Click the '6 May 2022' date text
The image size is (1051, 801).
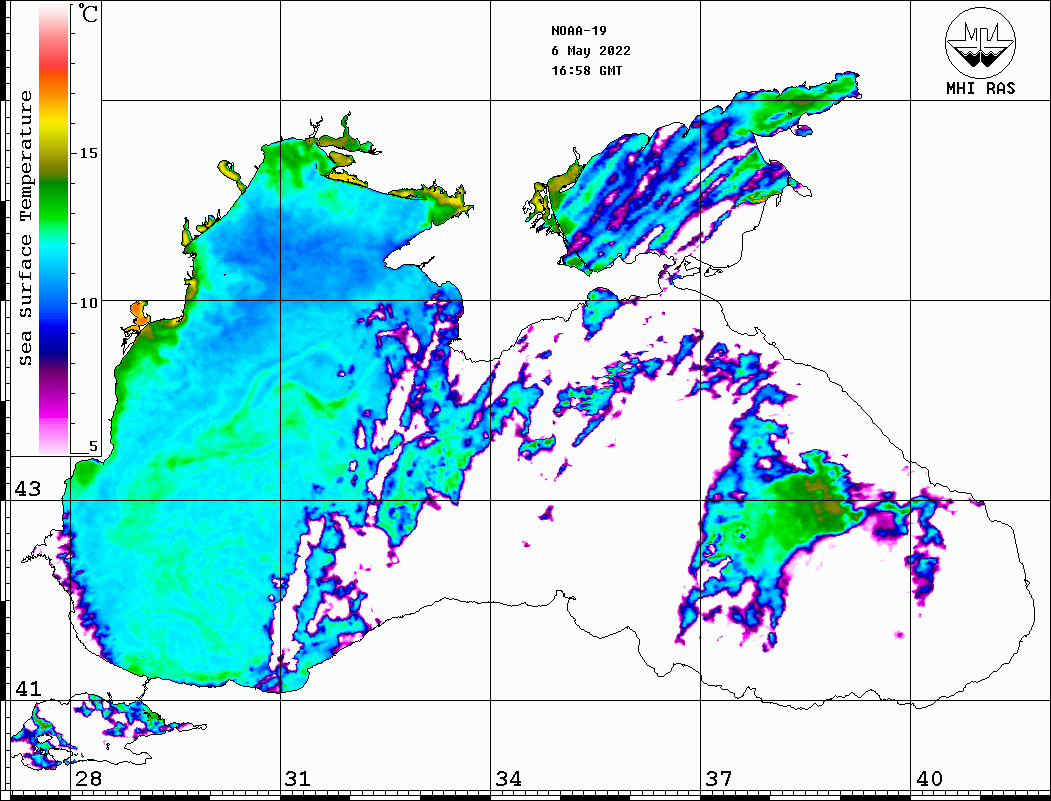click(x=591, y=51)
